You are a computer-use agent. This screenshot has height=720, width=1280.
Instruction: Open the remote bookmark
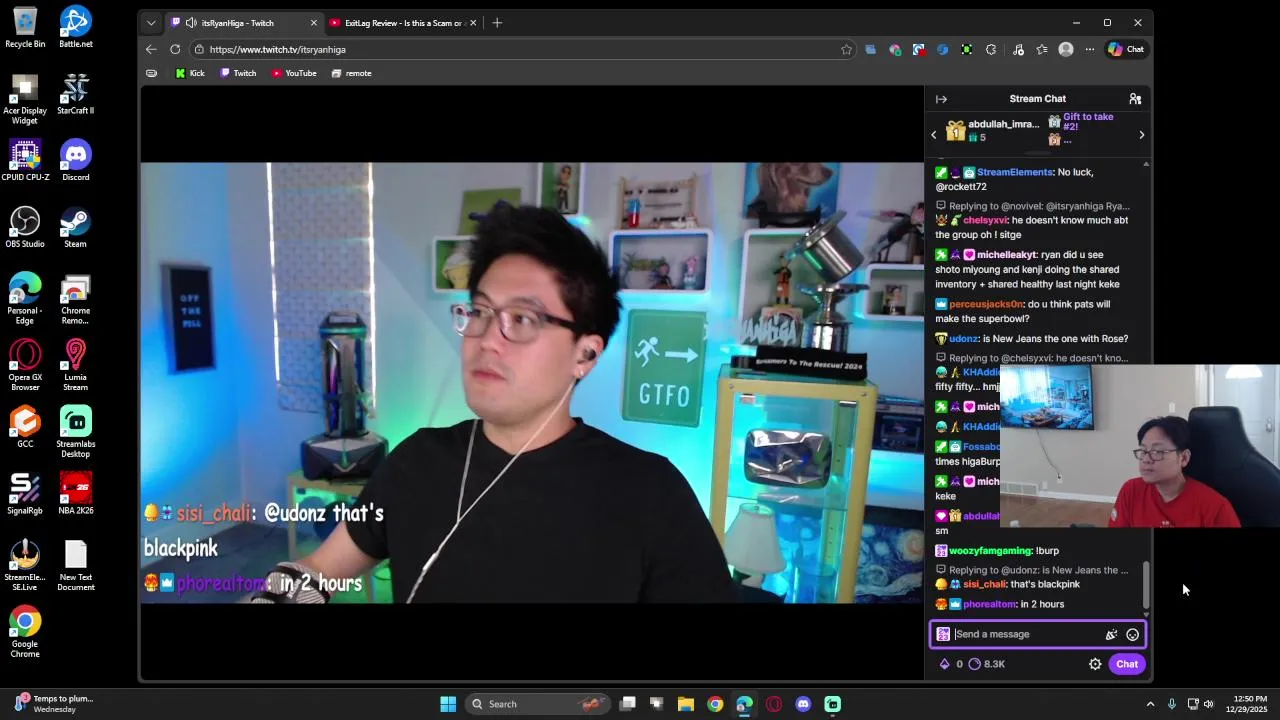click(351, 73)
